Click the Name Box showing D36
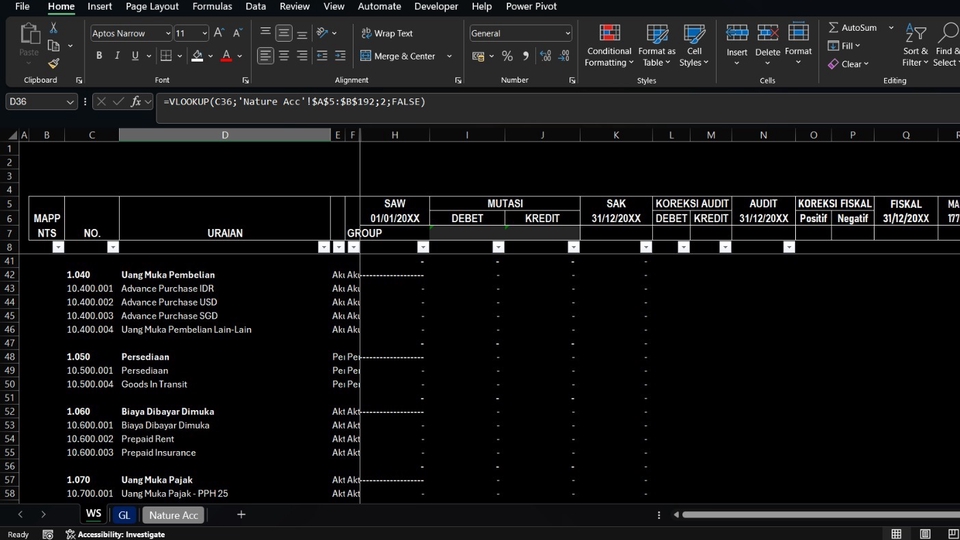This screenshot has width=960, height=540. point(35,102)
